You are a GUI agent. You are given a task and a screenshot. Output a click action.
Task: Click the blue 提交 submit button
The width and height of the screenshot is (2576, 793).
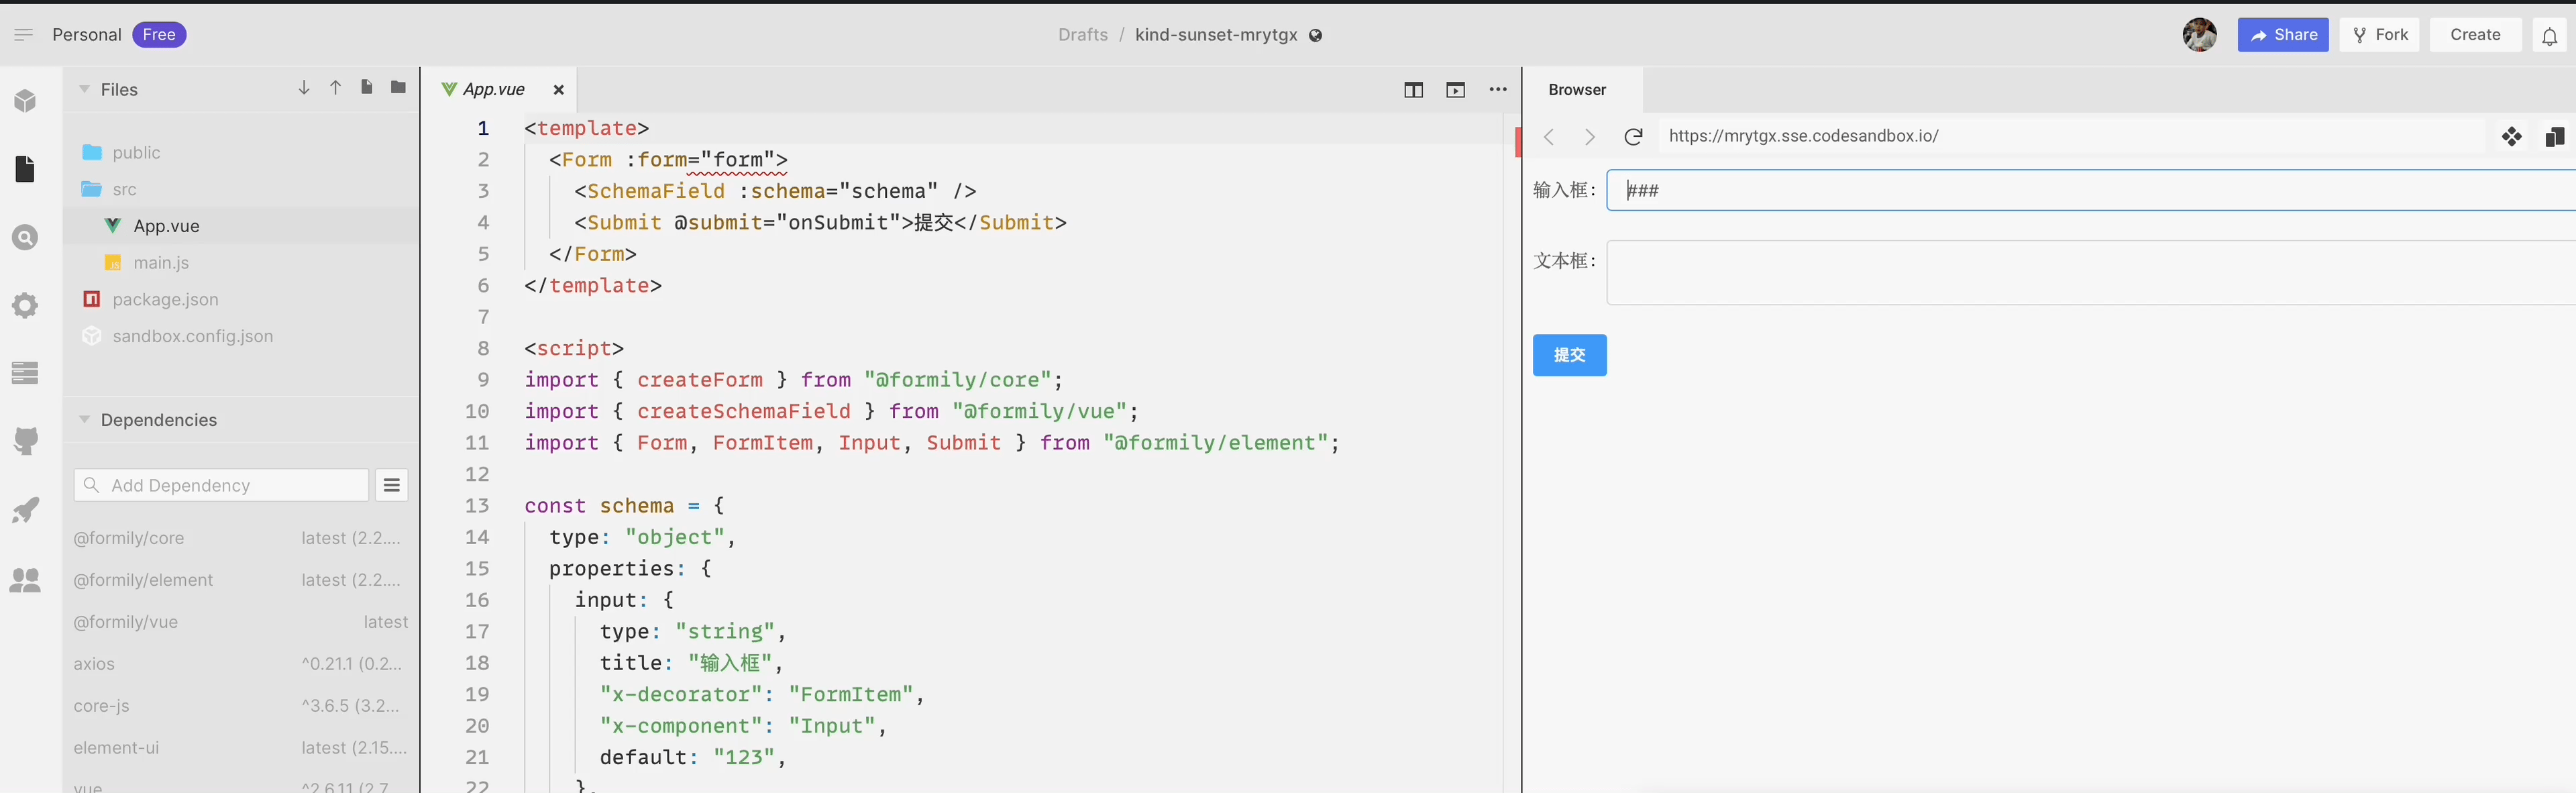pos(1569,355)
